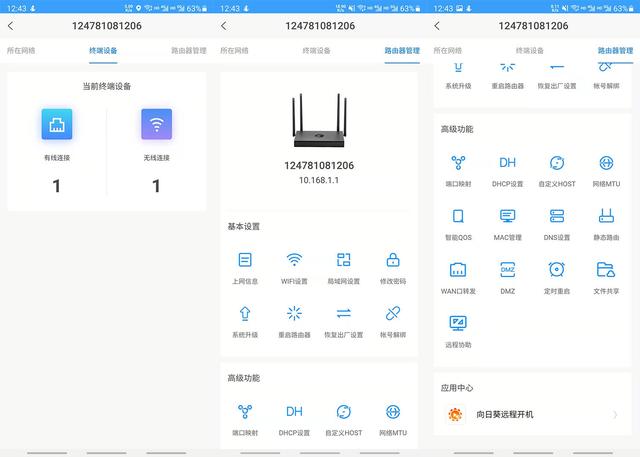Open 端口映射 in the middle screen
Screen dimensions: 640x457
click(x=245, y=420)
